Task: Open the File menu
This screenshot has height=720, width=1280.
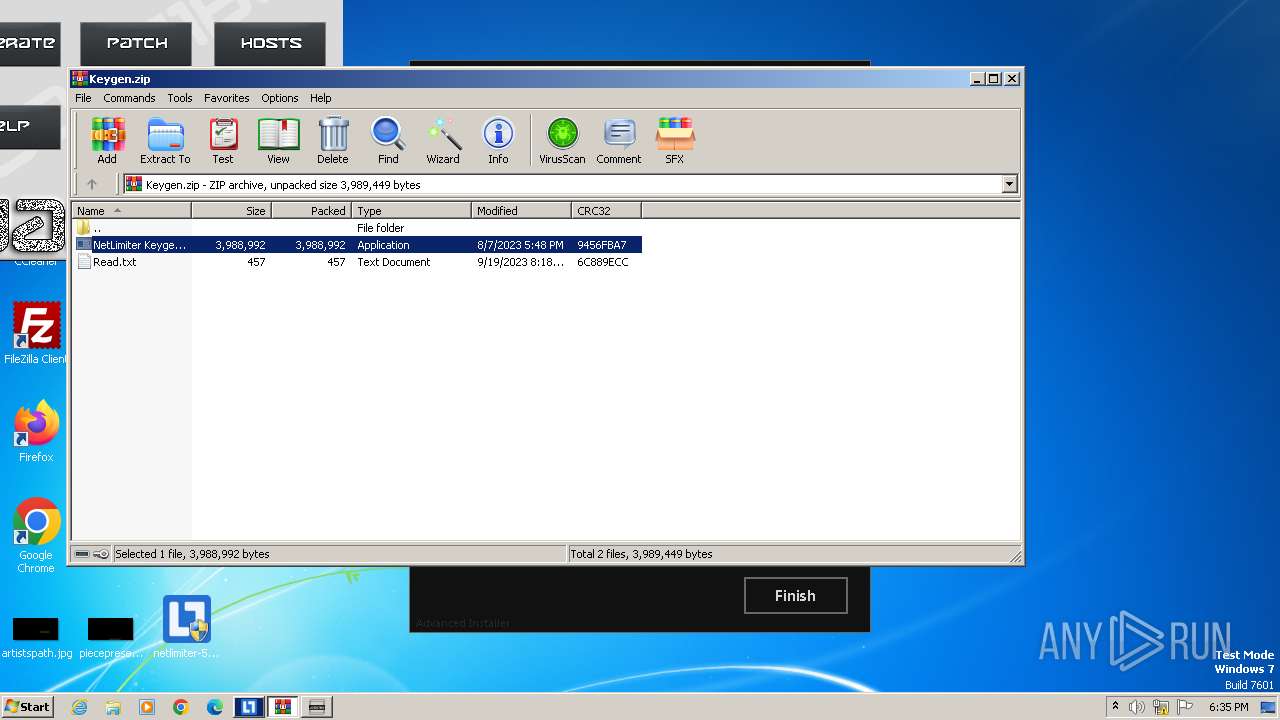Action: point(83,98)
